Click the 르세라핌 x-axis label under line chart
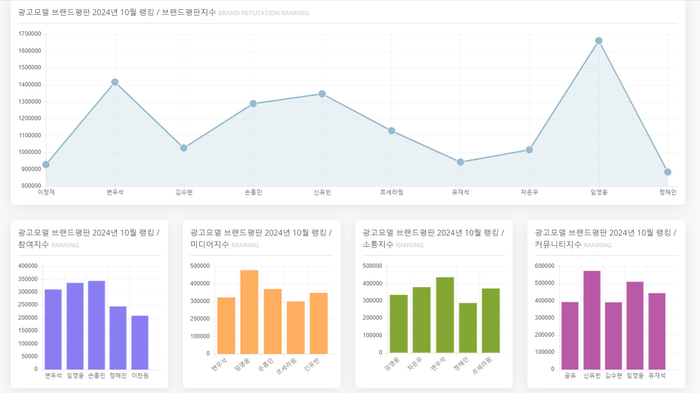Screen dimensions: 700x393 pos(392,192)
